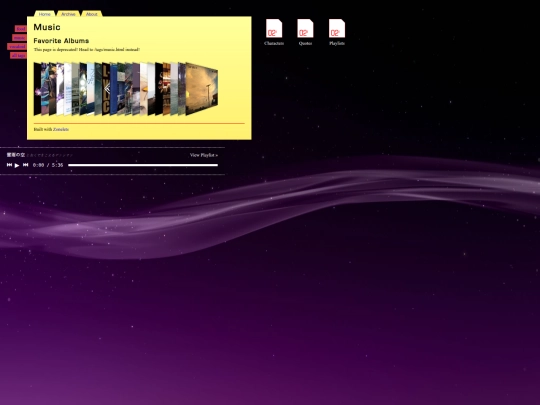
Task: Open the View Playlist link
Action: [204, 155]
